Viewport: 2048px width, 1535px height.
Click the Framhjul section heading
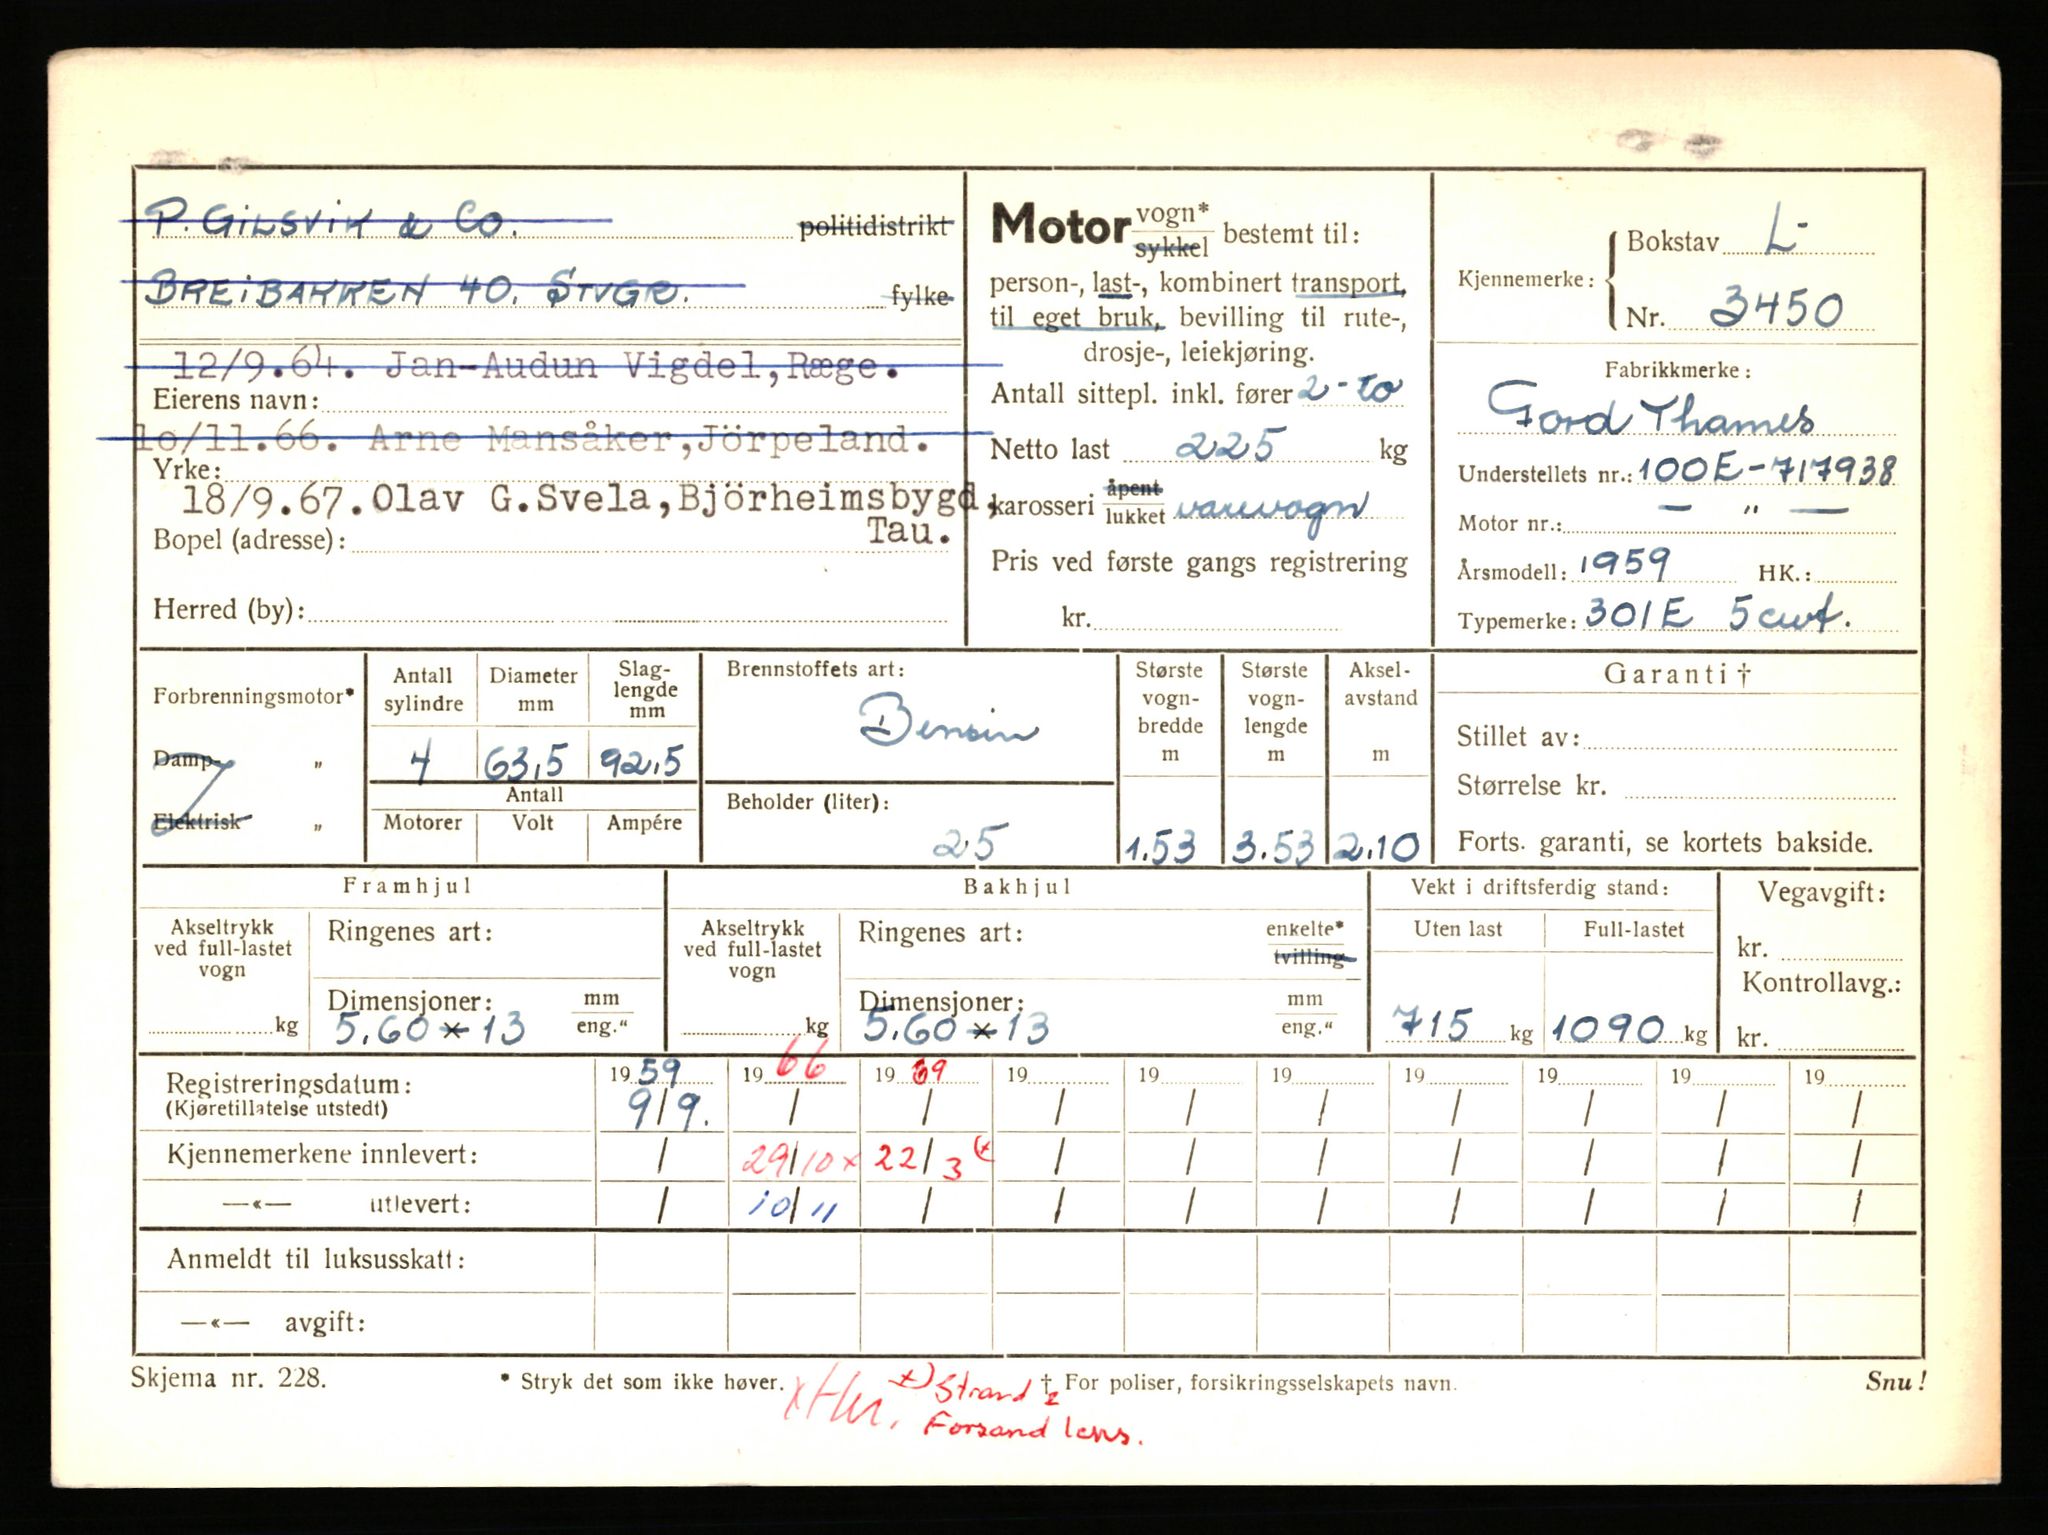[x=406, y=885]
